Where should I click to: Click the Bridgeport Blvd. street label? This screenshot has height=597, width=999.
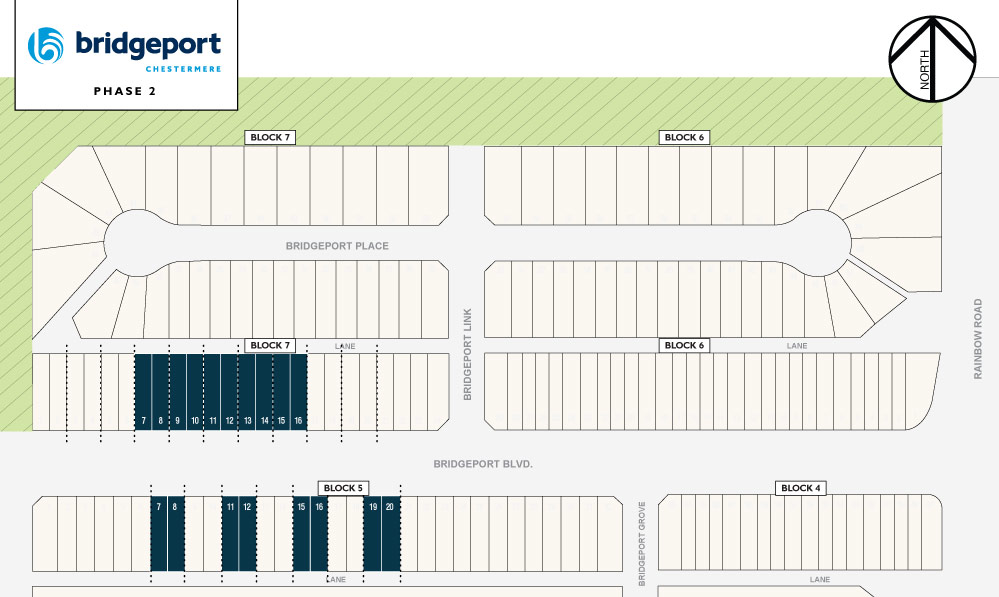(x=483, y=464)
